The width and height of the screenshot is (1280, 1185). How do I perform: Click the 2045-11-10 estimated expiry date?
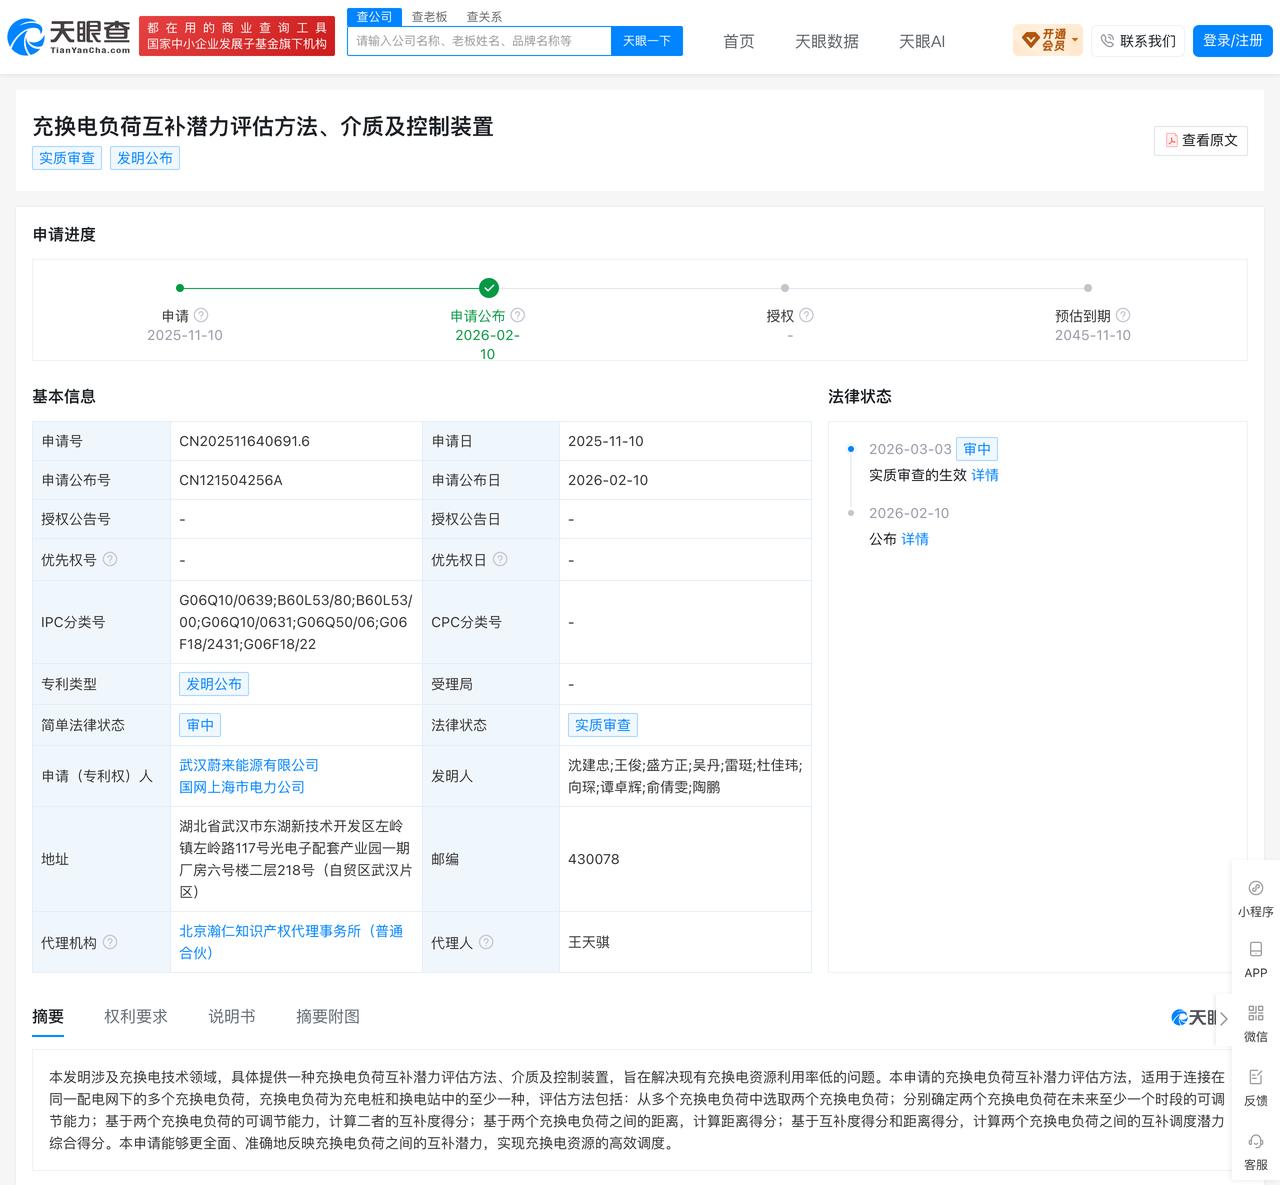(x=1092, y=335)
